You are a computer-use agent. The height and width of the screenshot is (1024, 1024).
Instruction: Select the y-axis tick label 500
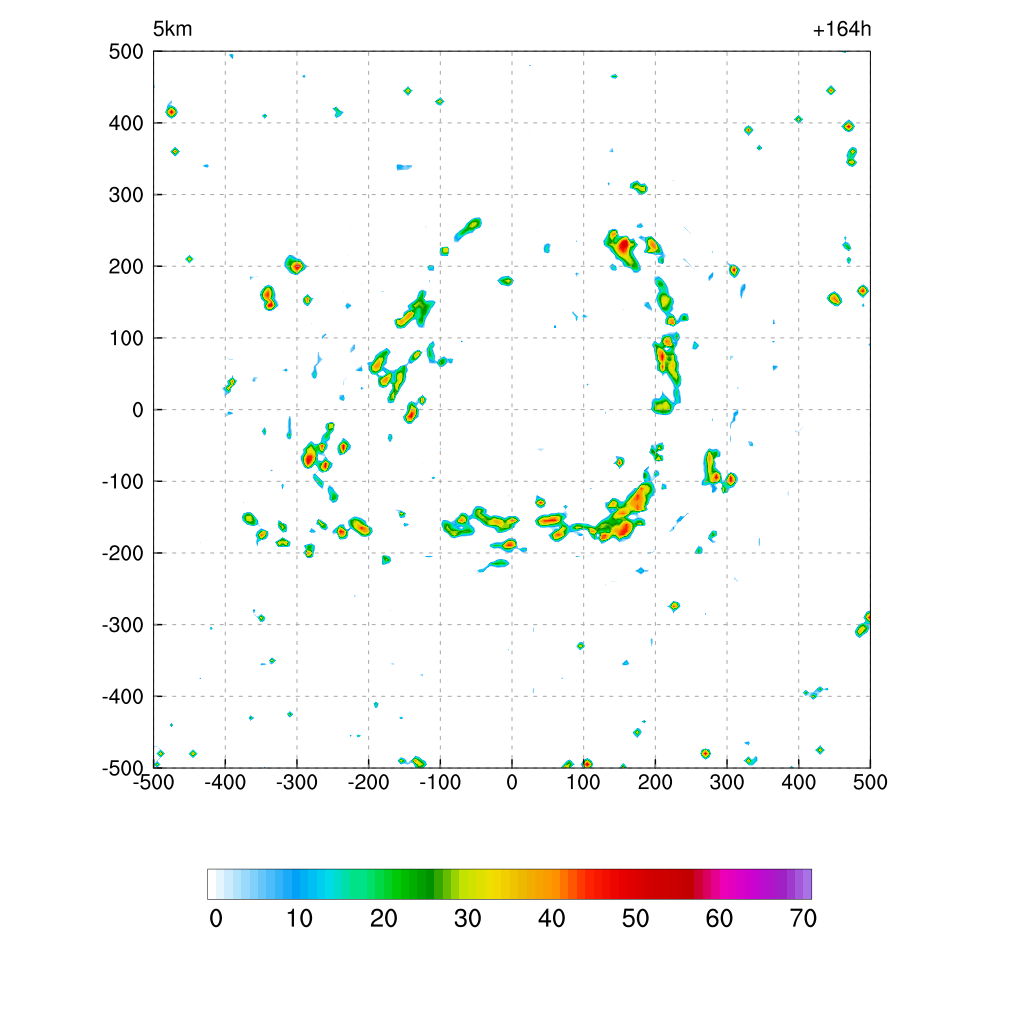pyautogui.click(x=126, y=52)
